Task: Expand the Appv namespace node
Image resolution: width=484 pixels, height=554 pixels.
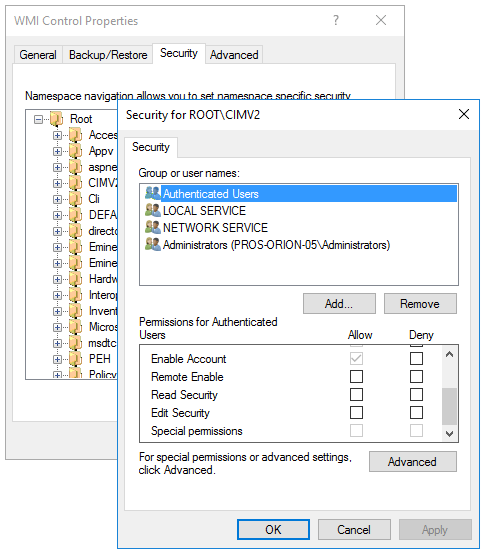Action: (57, 152)
